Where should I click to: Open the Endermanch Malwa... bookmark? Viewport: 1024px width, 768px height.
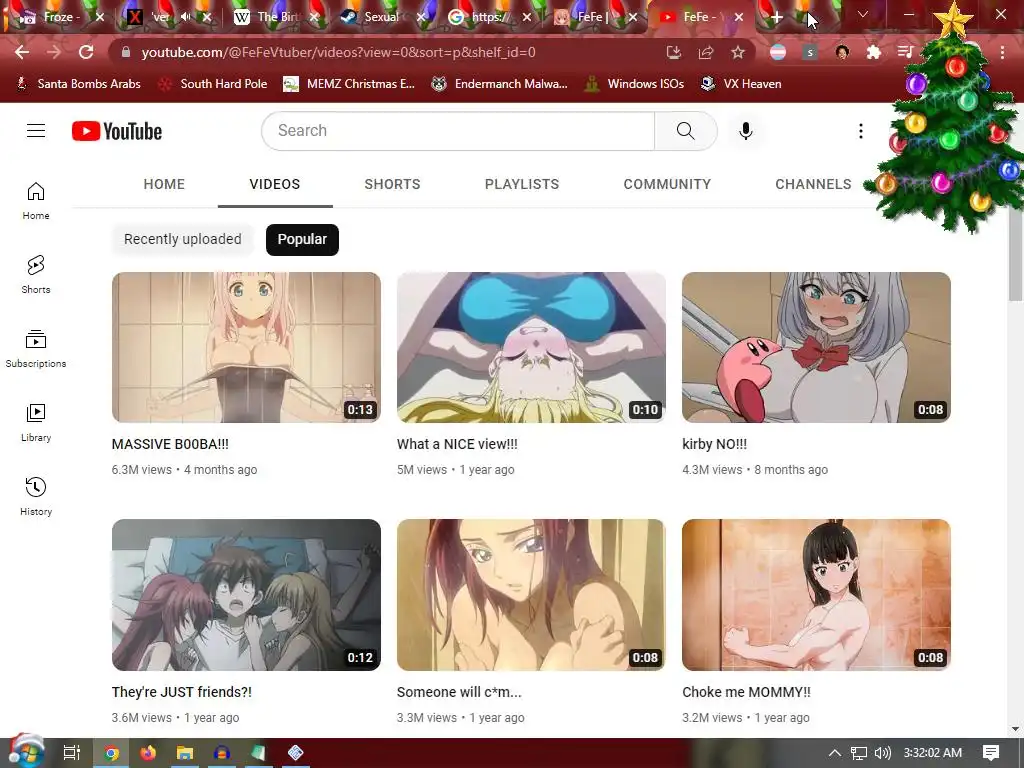[500, 84]
